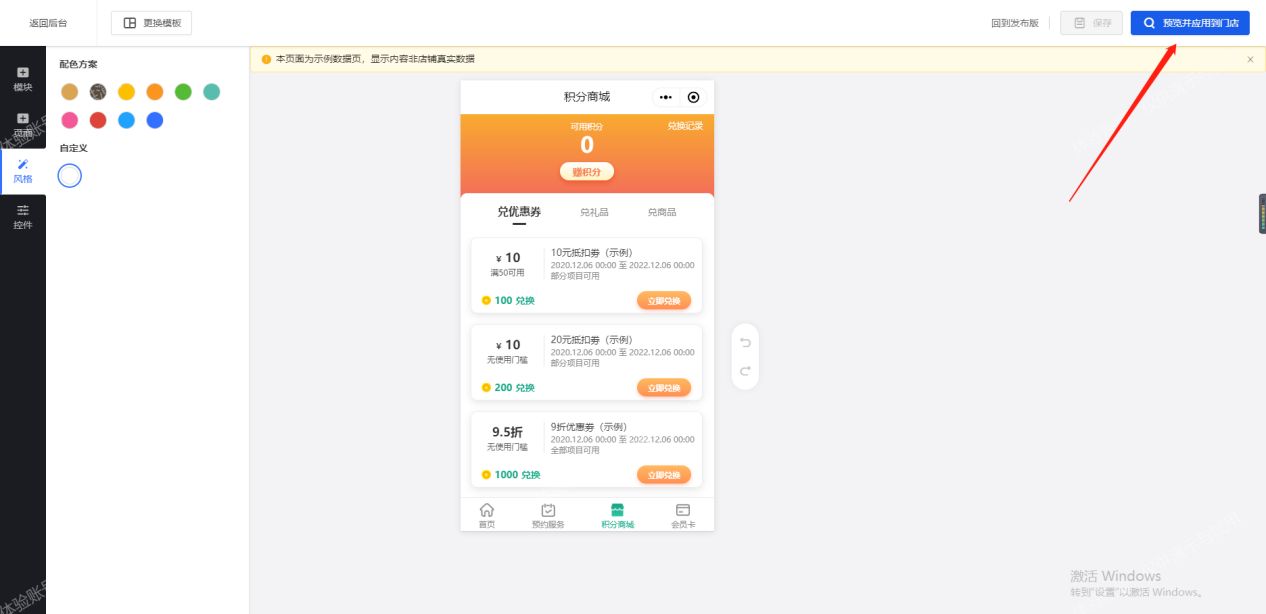The height and width of the screenshot is (614, 1266).
Task: Tap 赚积分 in the orange banner
Action: (x=586, y=171)
